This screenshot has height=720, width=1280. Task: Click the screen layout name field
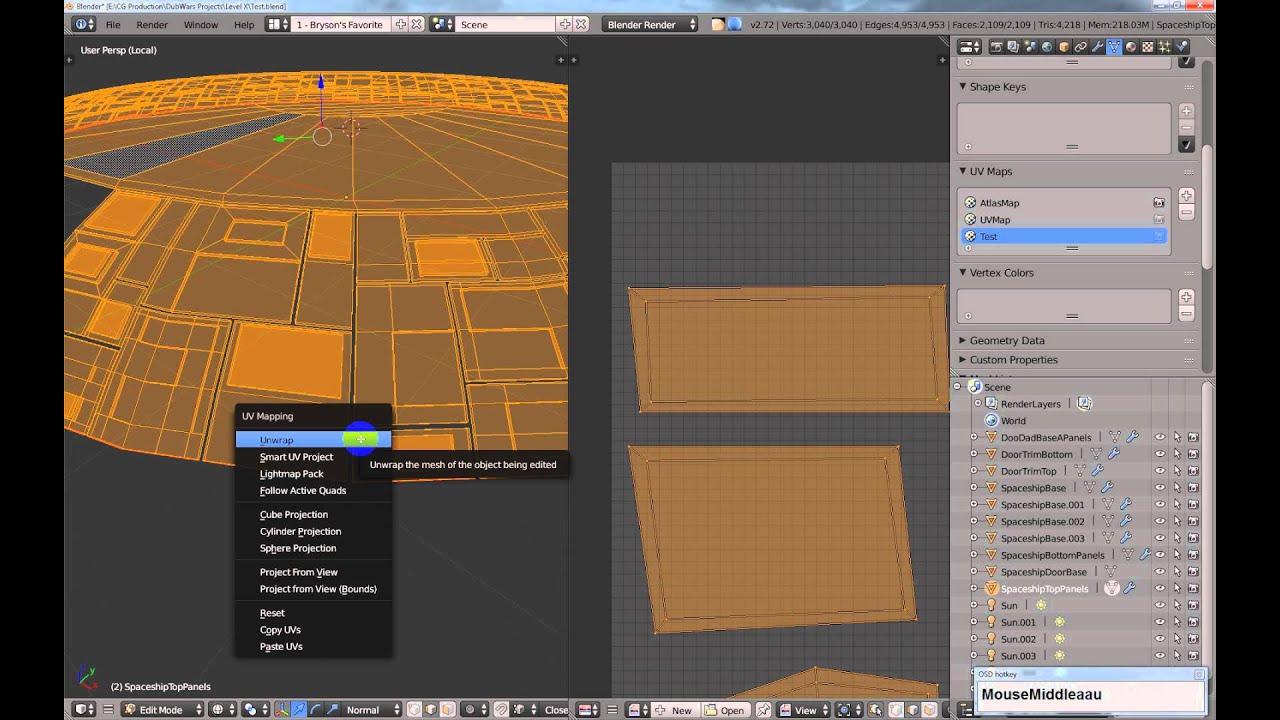(340, 24)
